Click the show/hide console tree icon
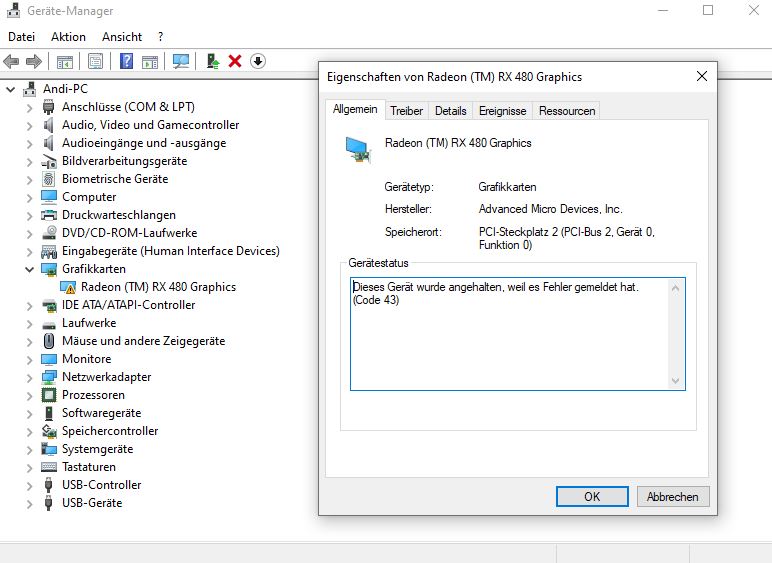Viewport: 772px width, 563px height. tap(64, 62)
